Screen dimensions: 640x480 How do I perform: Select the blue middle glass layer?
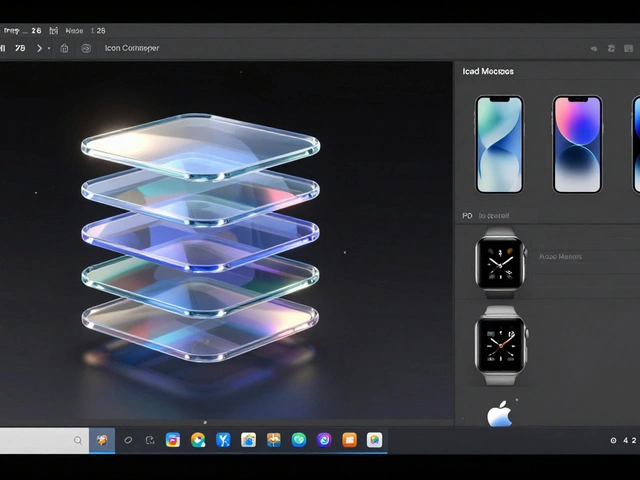[200, 239]
